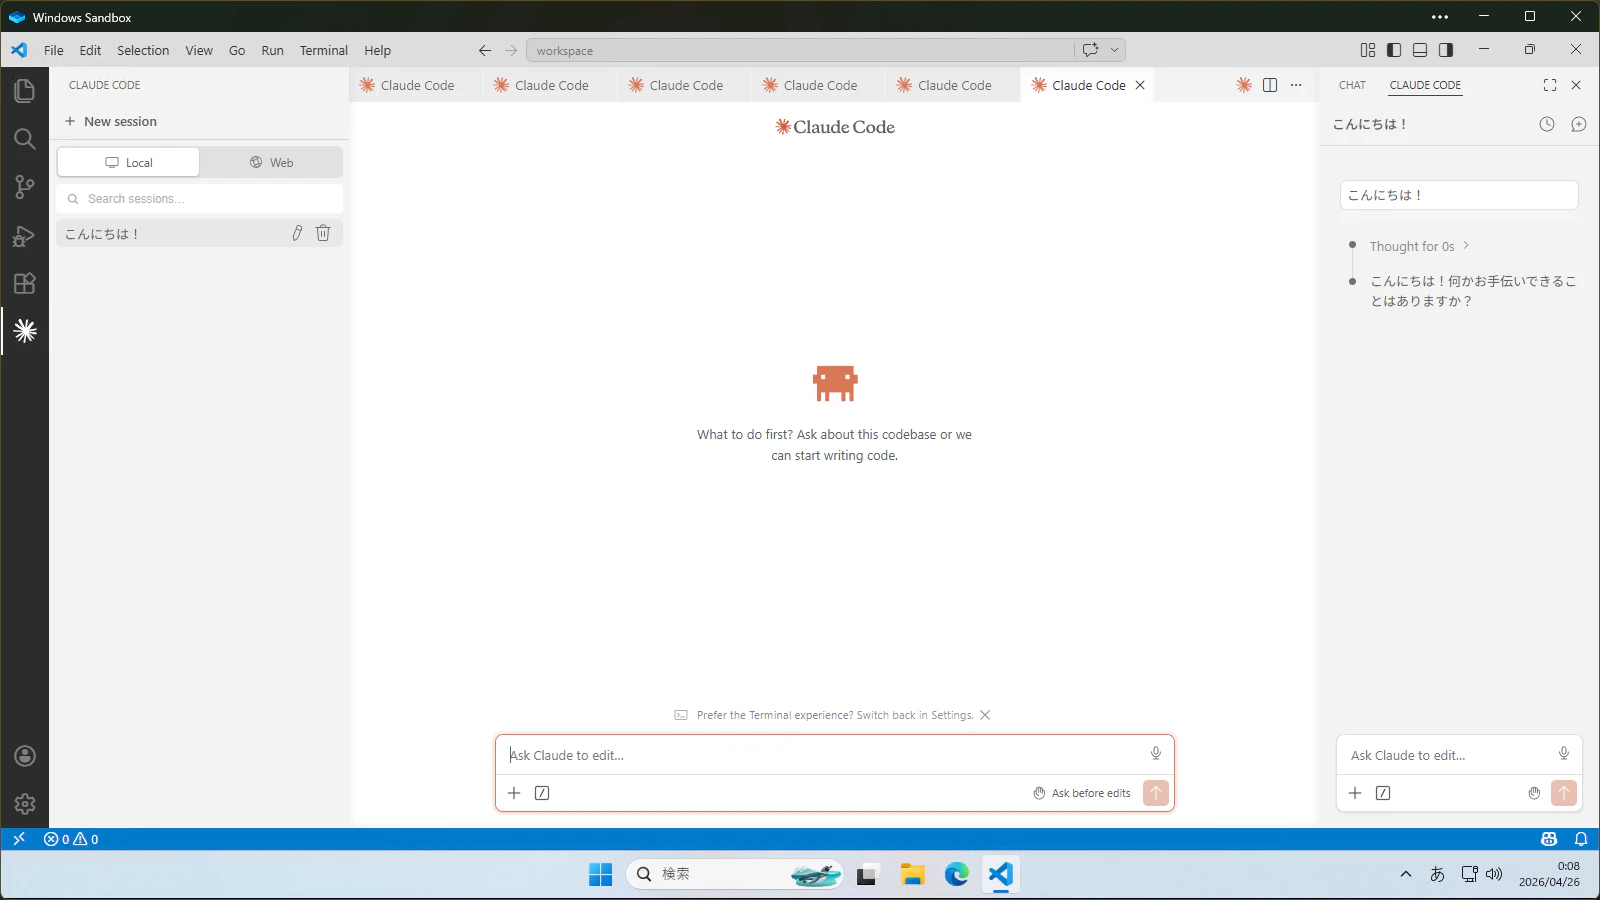
Task: Open the File menu
Action: 54,50
